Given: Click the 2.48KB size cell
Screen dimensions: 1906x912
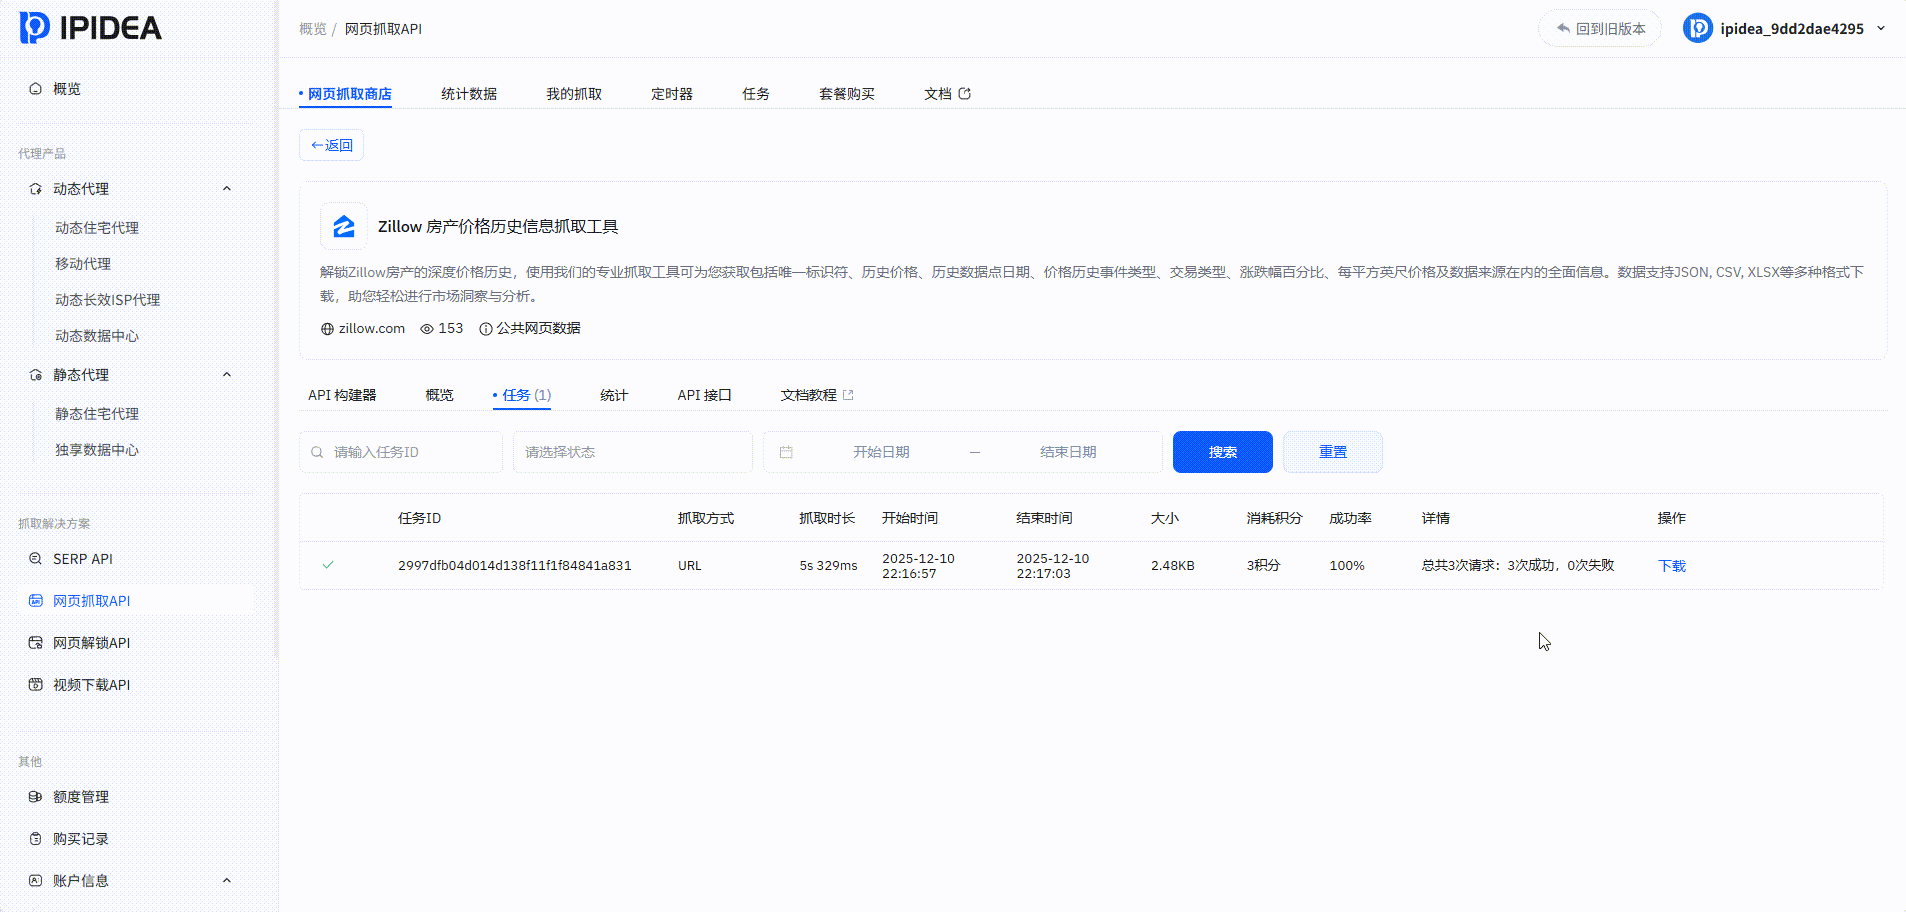Looking at the screenshot, I should (x=1173, y=566).
